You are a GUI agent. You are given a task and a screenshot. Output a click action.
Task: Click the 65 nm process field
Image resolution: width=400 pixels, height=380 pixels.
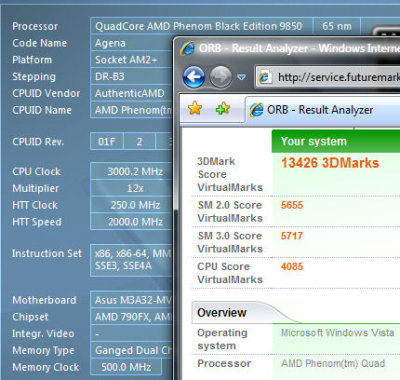point(337,26)
